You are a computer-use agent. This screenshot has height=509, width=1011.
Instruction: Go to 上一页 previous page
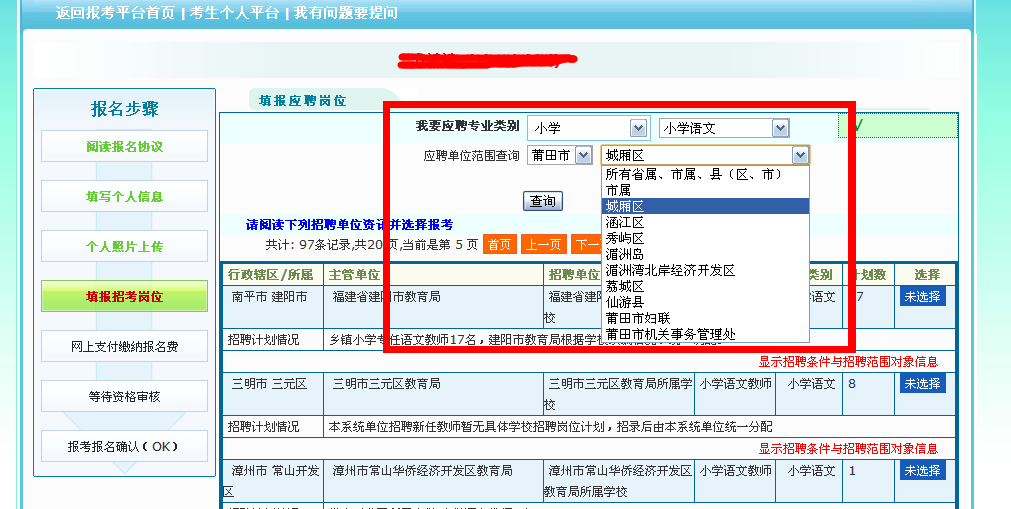point(543,244)
